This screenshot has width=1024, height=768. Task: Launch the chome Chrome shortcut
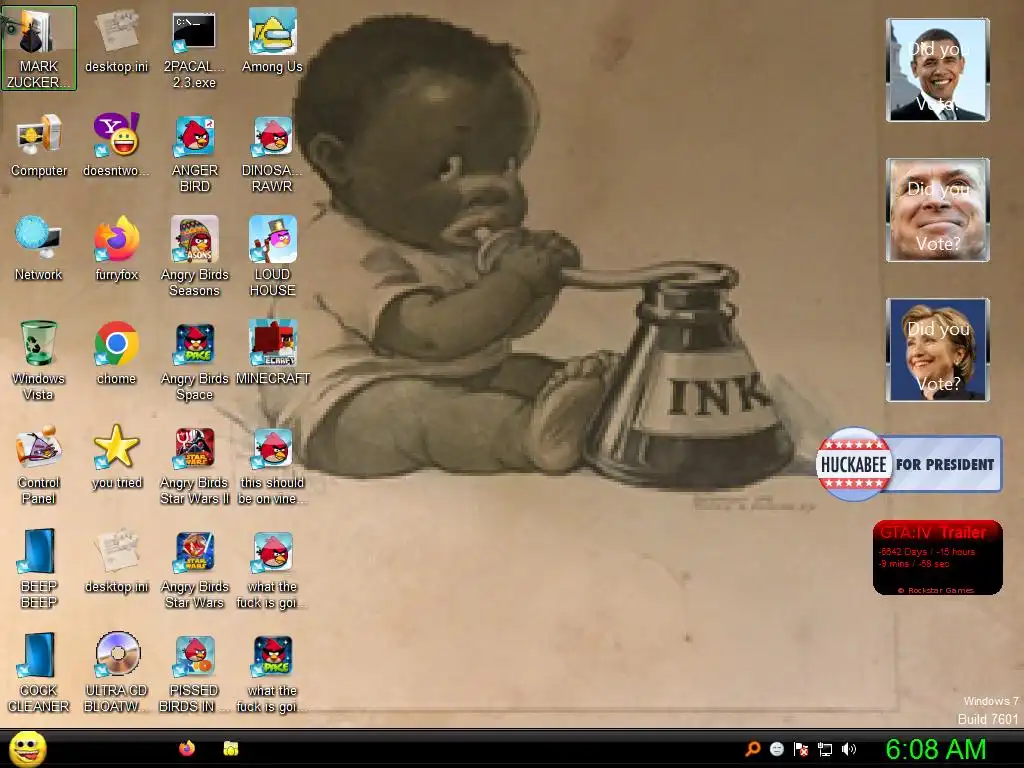[x=116, y=353]
